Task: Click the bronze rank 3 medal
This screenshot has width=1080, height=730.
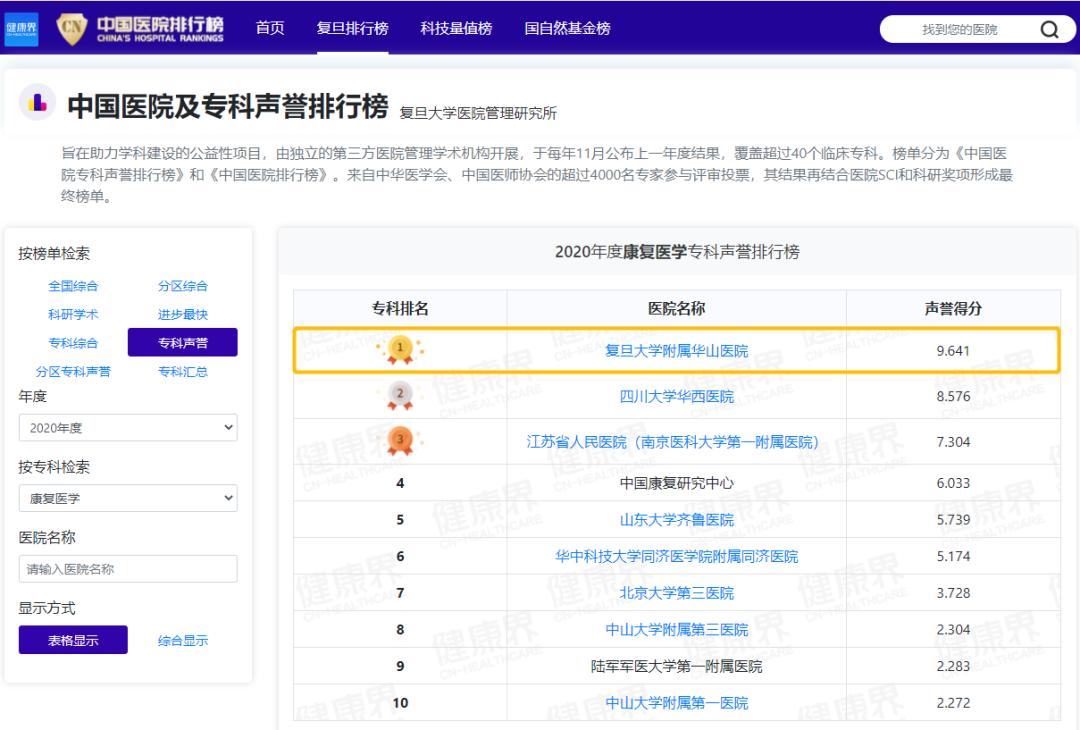Action: (x=400, y=441)
